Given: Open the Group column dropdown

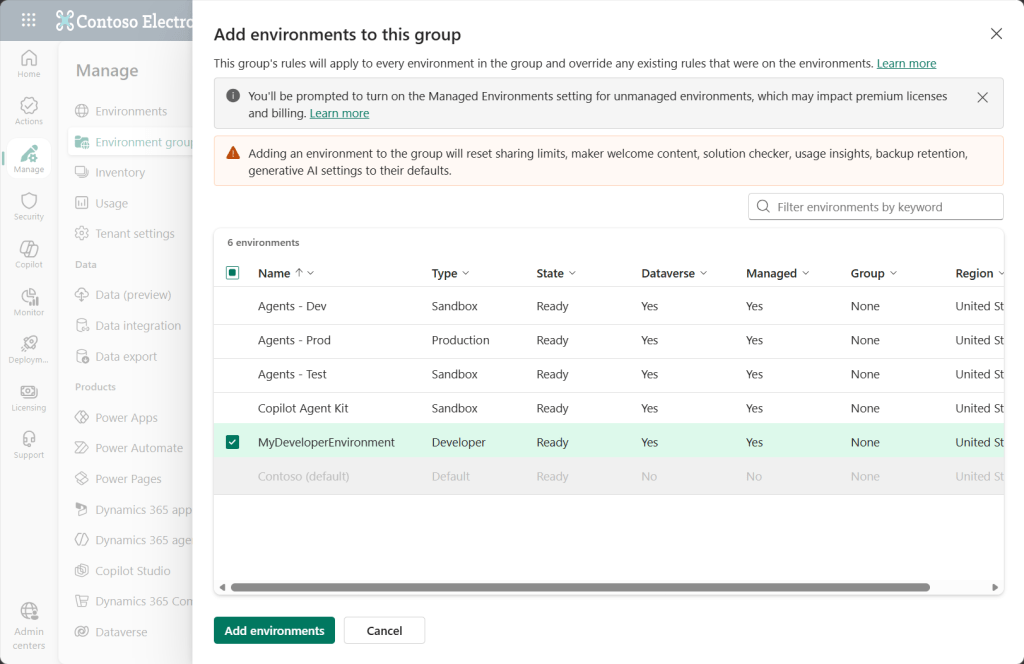Looking at the screenshot, I should pos(893,273).
